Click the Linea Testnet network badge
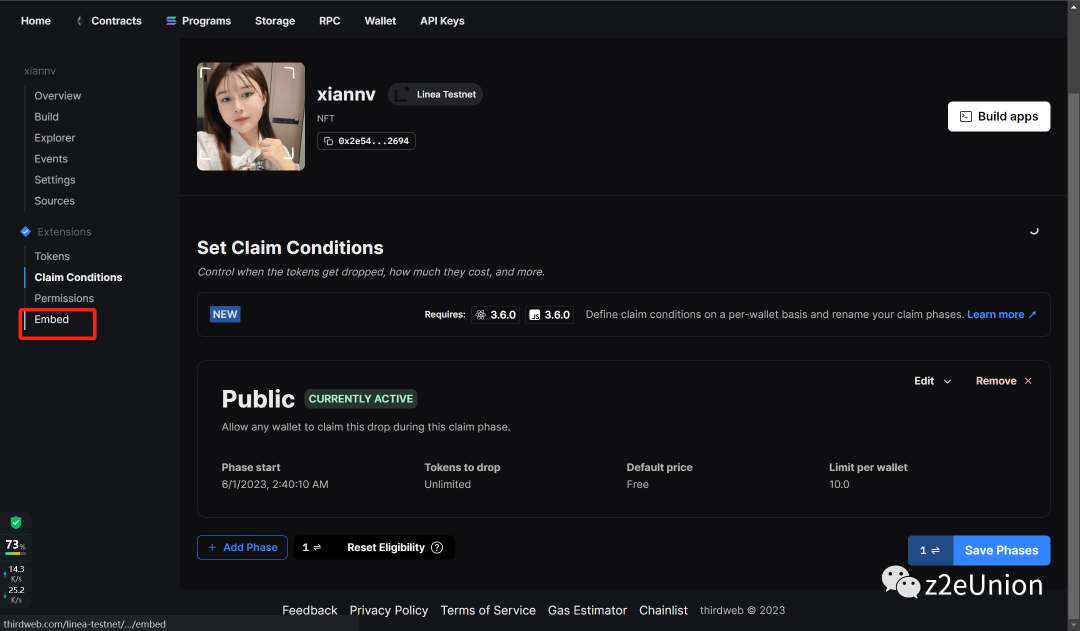1080x631 pixels. pyautogui.click(x=436, y=95)
